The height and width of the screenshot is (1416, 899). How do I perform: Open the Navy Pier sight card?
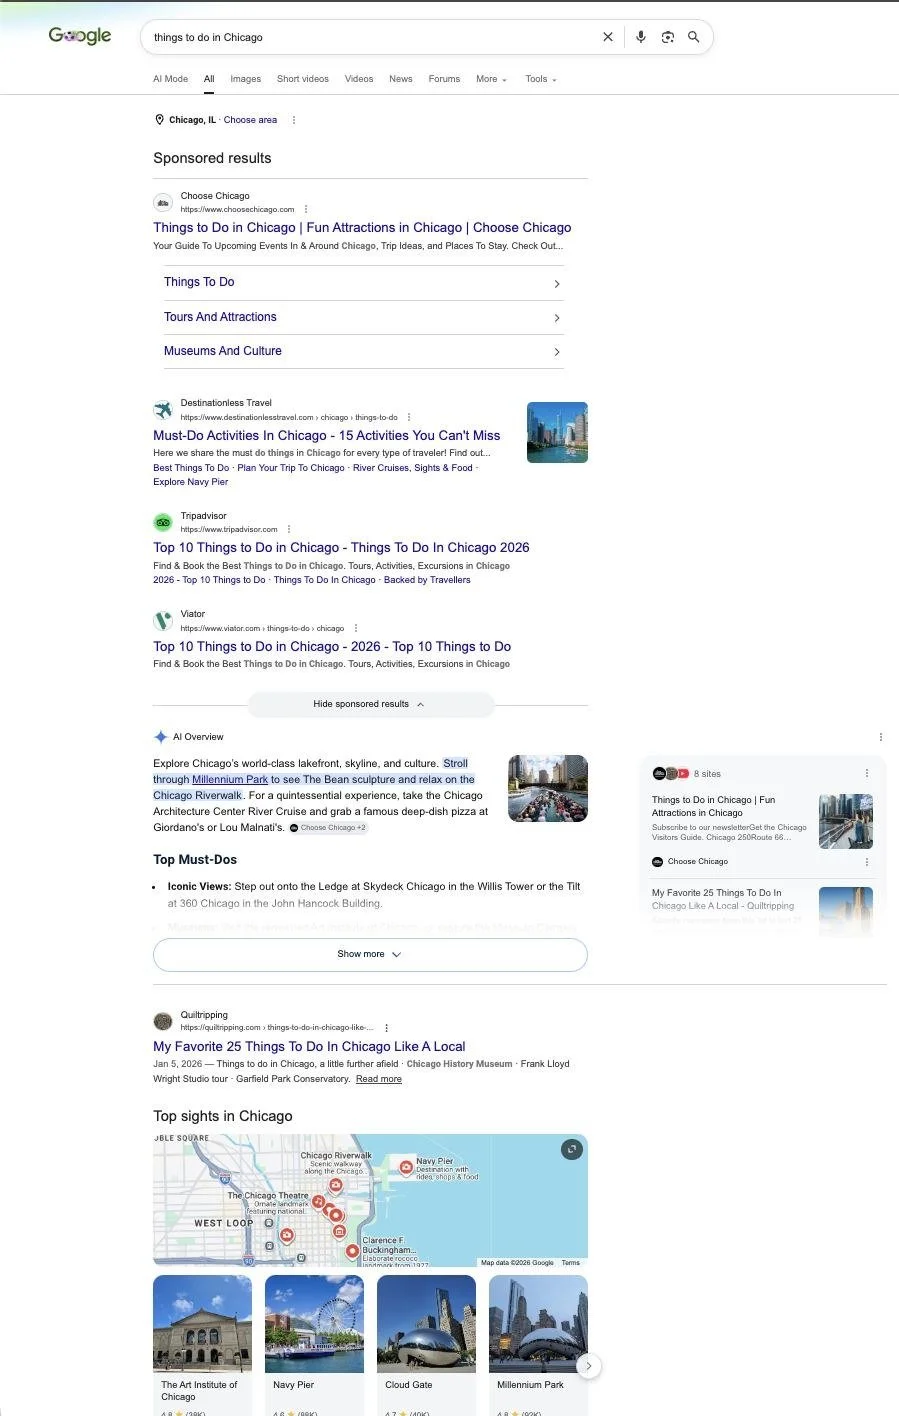pos(314,1344)
